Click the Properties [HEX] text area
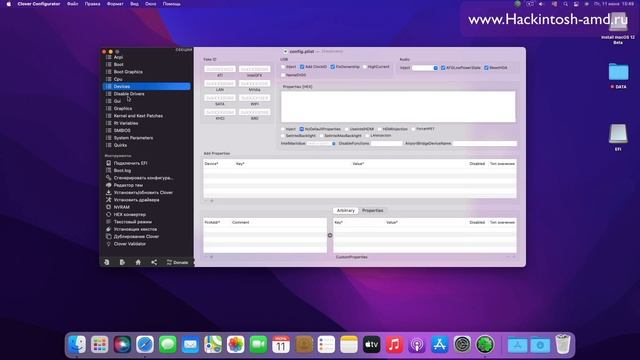The height and width of the screenshot is (360, 640). click(398, 107)
